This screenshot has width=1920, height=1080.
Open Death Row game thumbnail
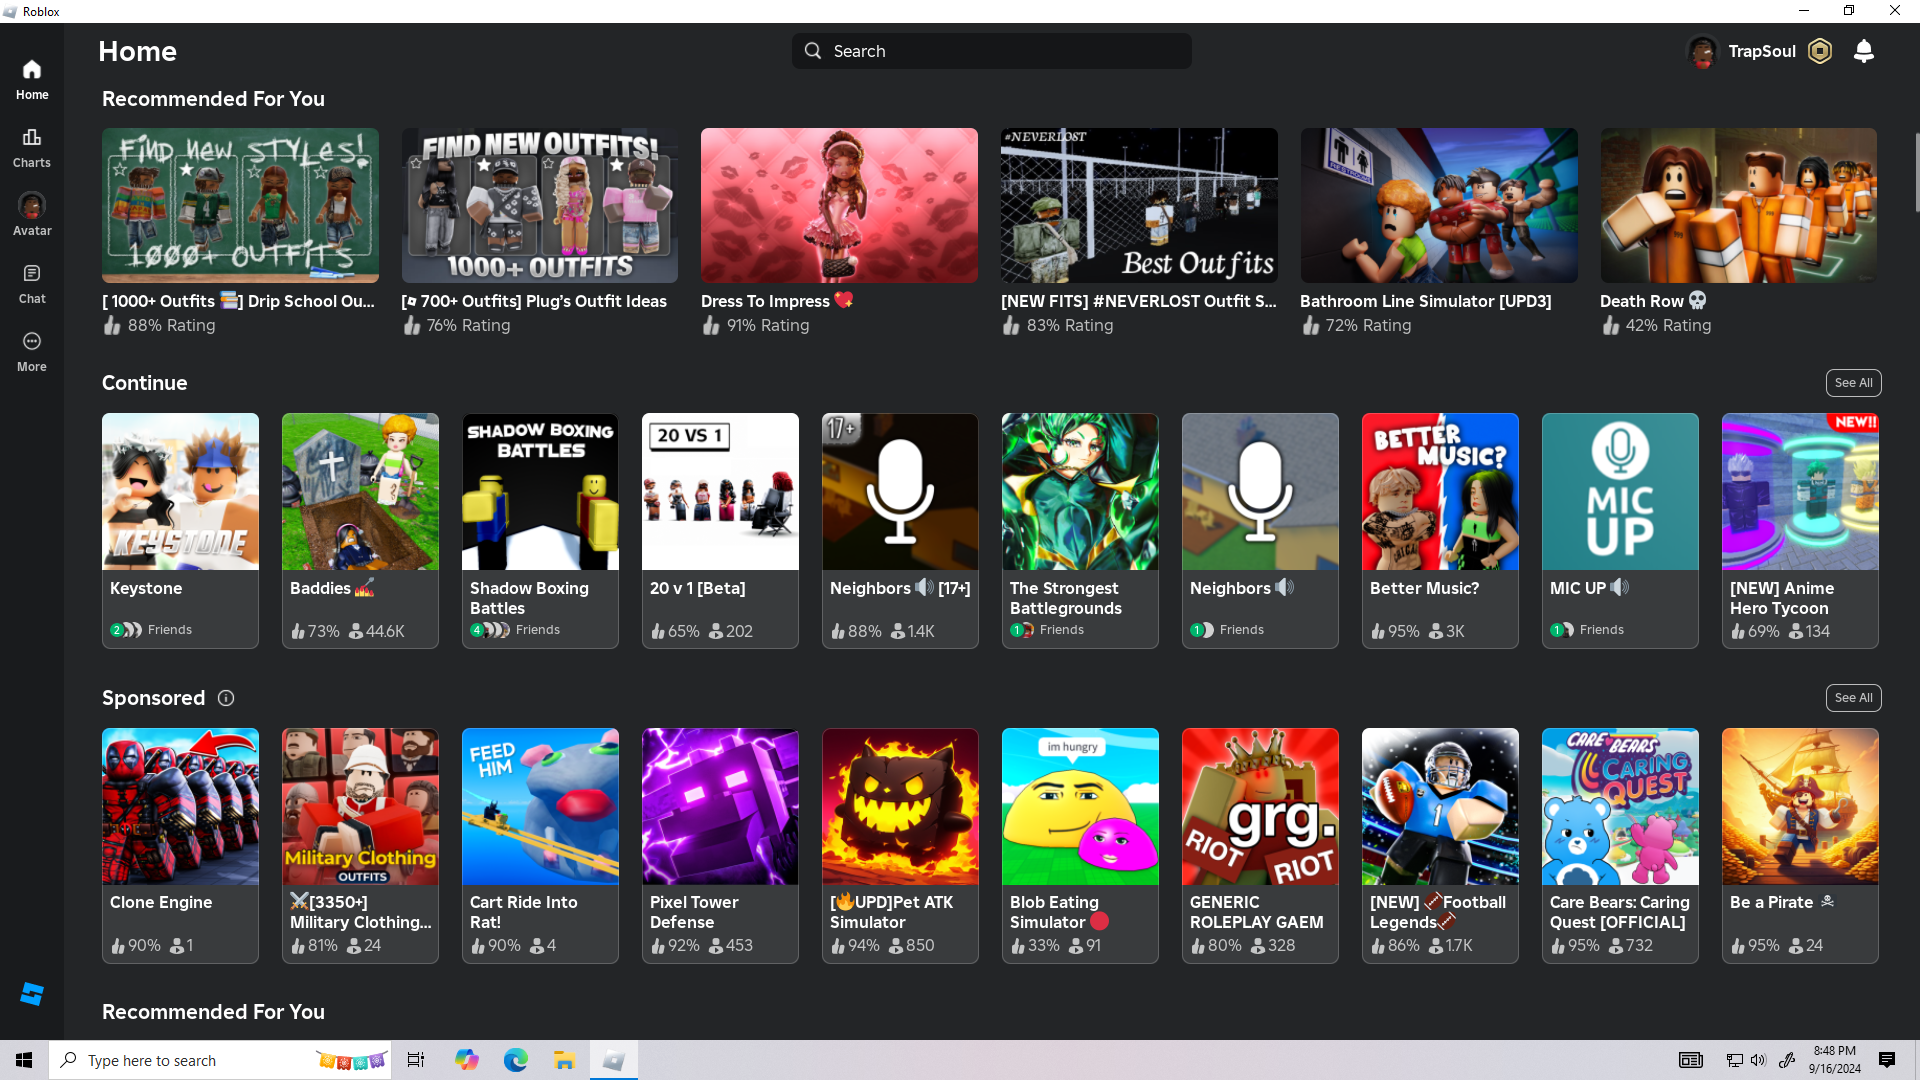click(1739, 205)
